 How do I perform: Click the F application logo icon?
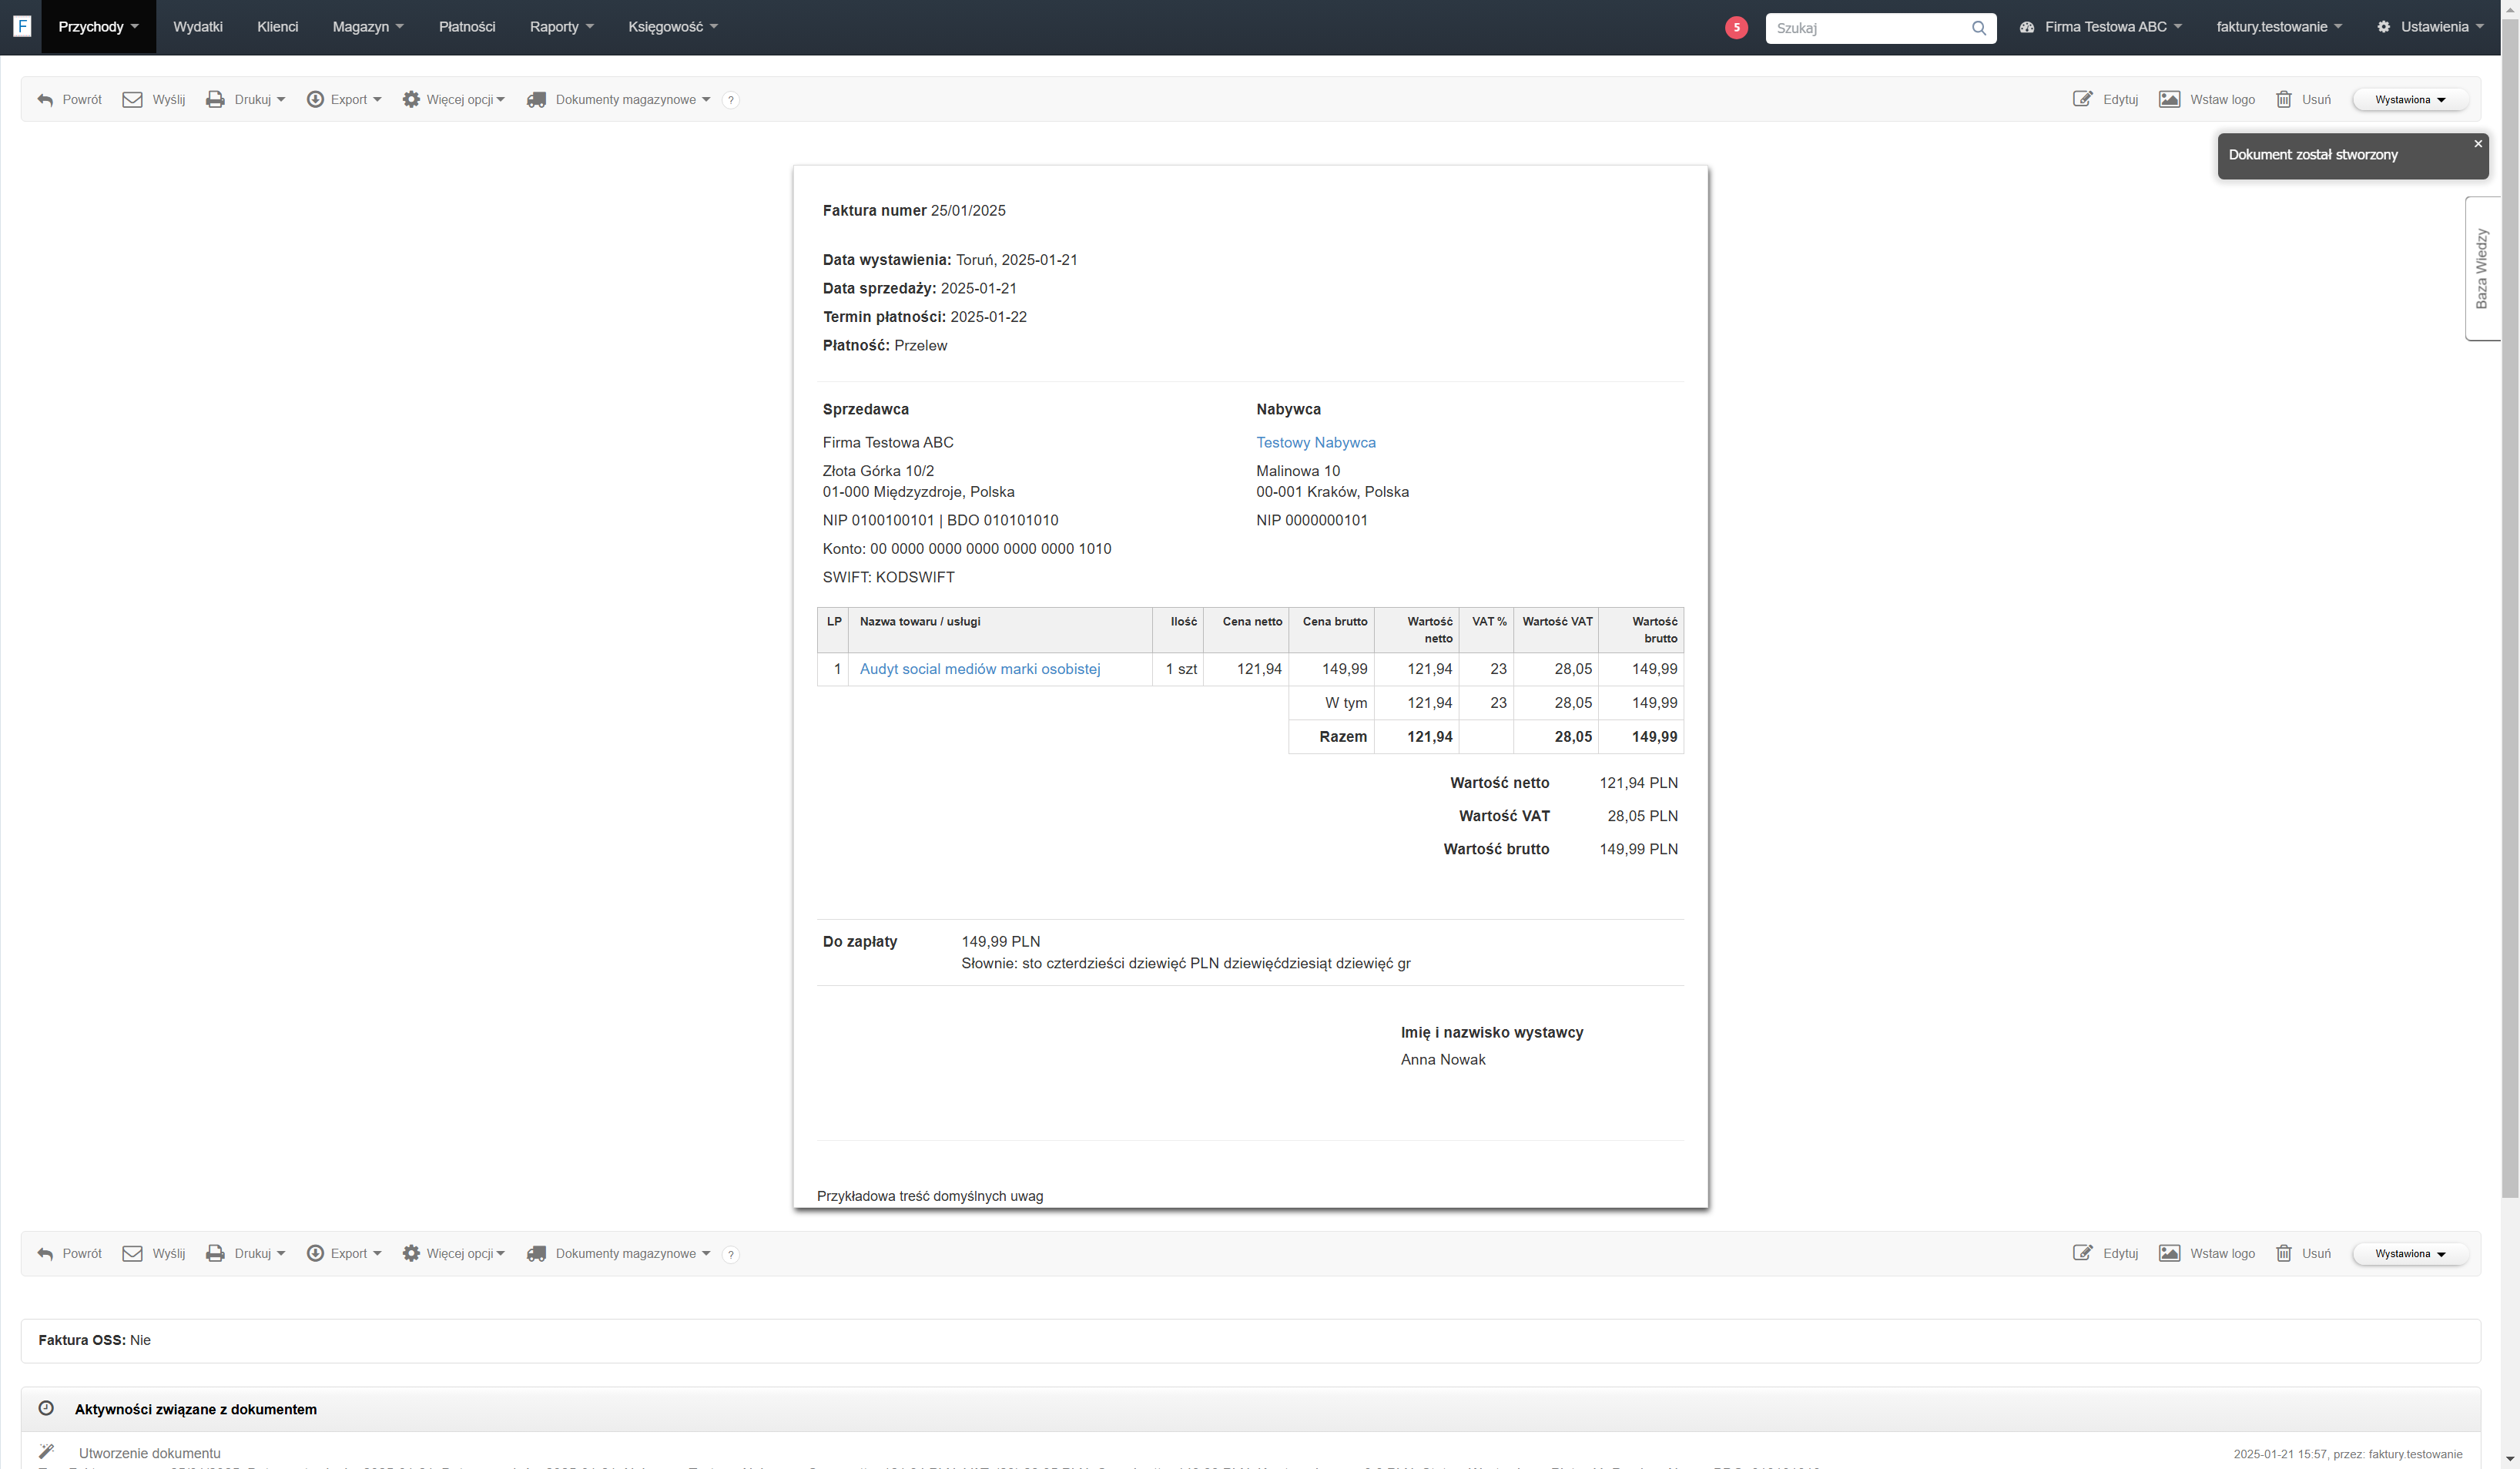pos(22,27)
